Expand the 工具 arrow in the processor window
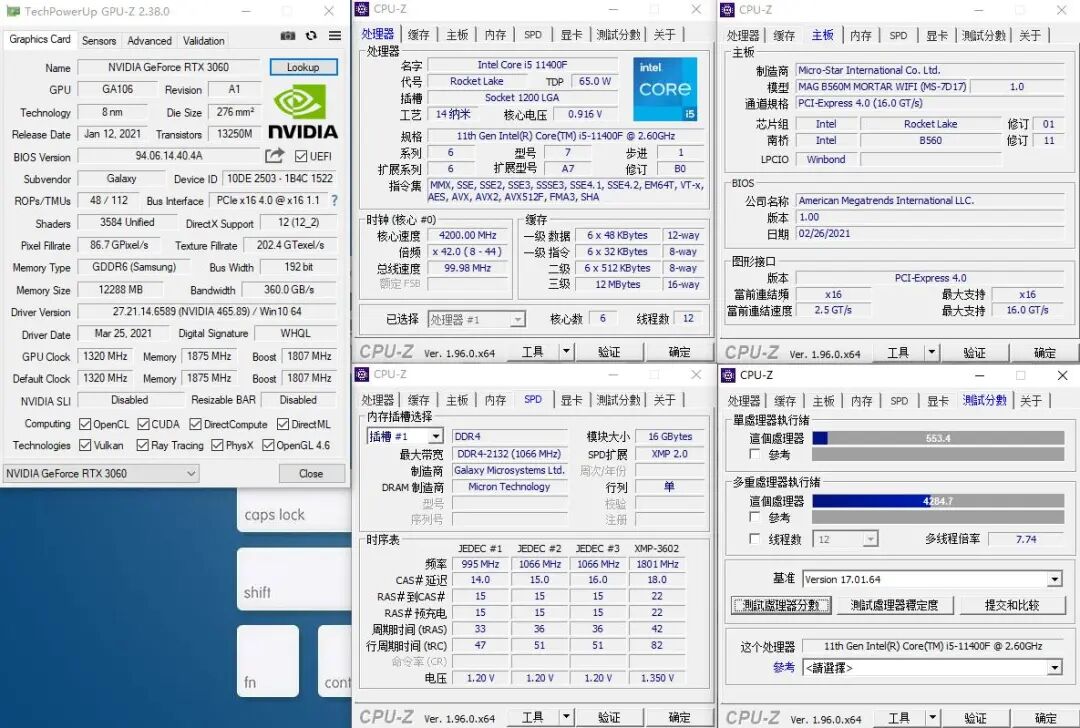The height and width of the screenshot is (728, 1080). point(565,351)
